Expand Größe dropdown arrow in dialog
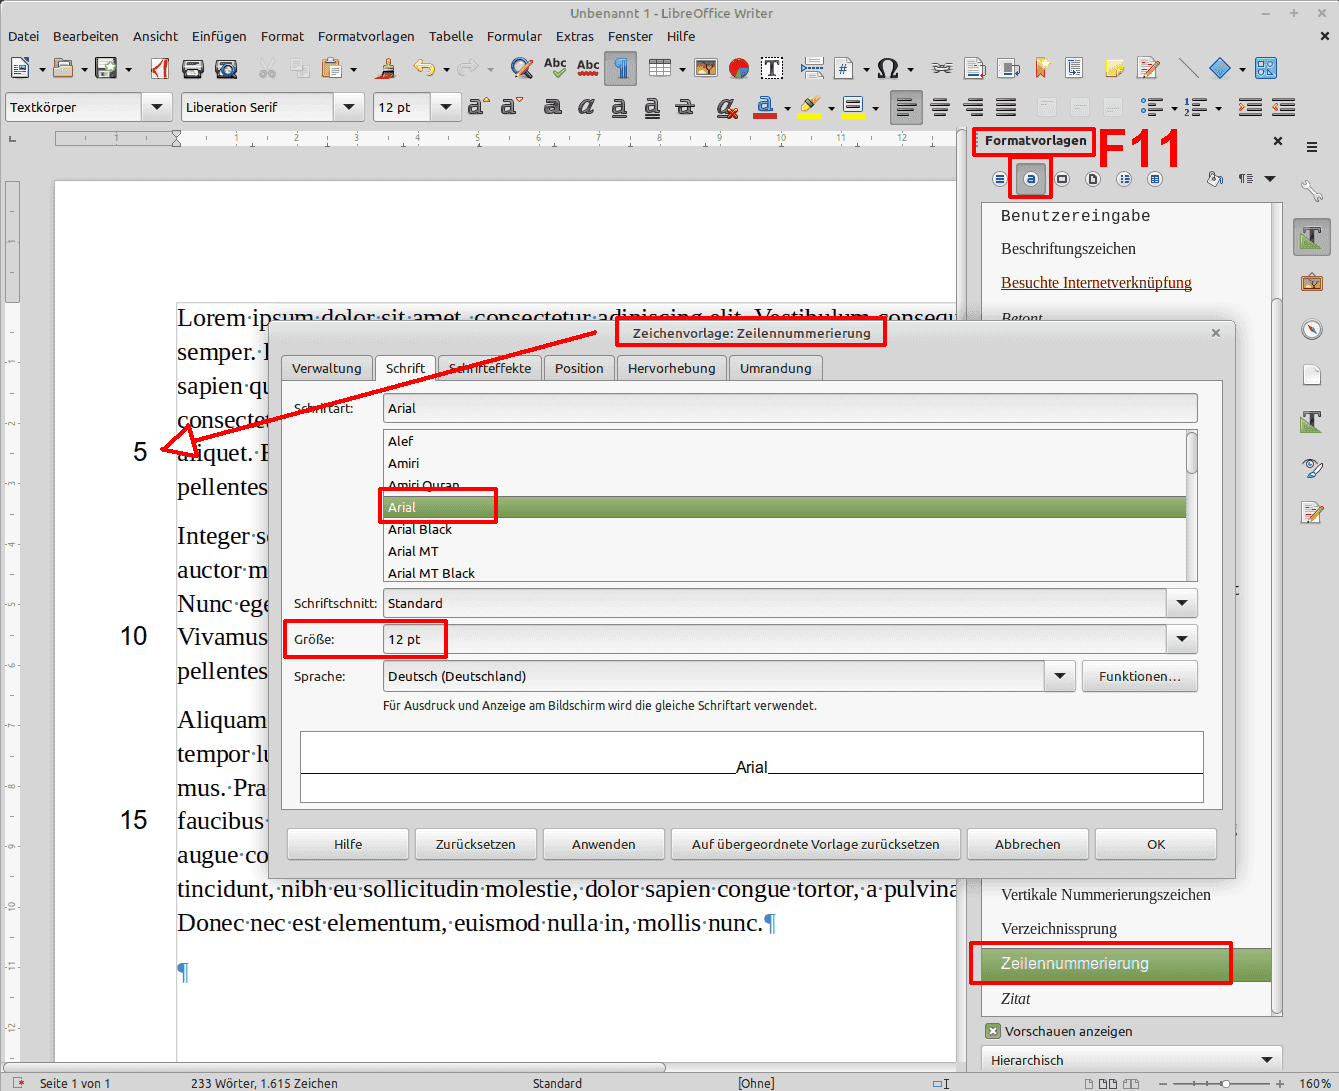This screenshot has height=1091, width=1339. pos(1182,639)
